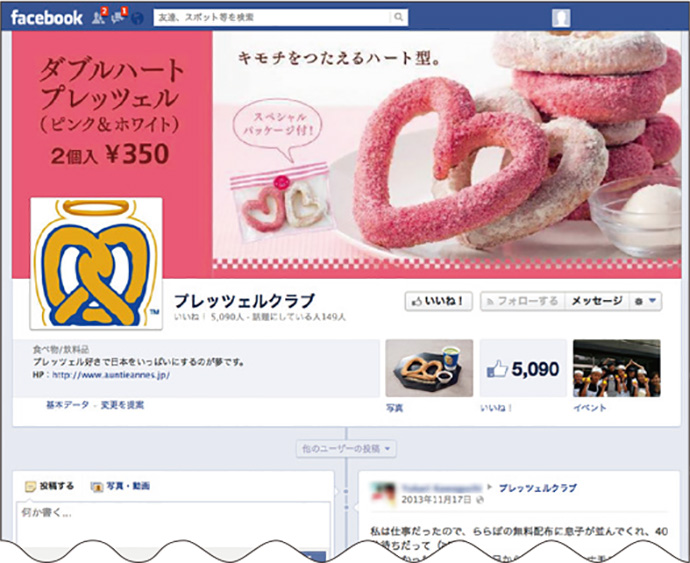The width and height of the screenshot is (690, 563).
Task: Click the poster's blurred avatar
Action: [x=382, y=493]
